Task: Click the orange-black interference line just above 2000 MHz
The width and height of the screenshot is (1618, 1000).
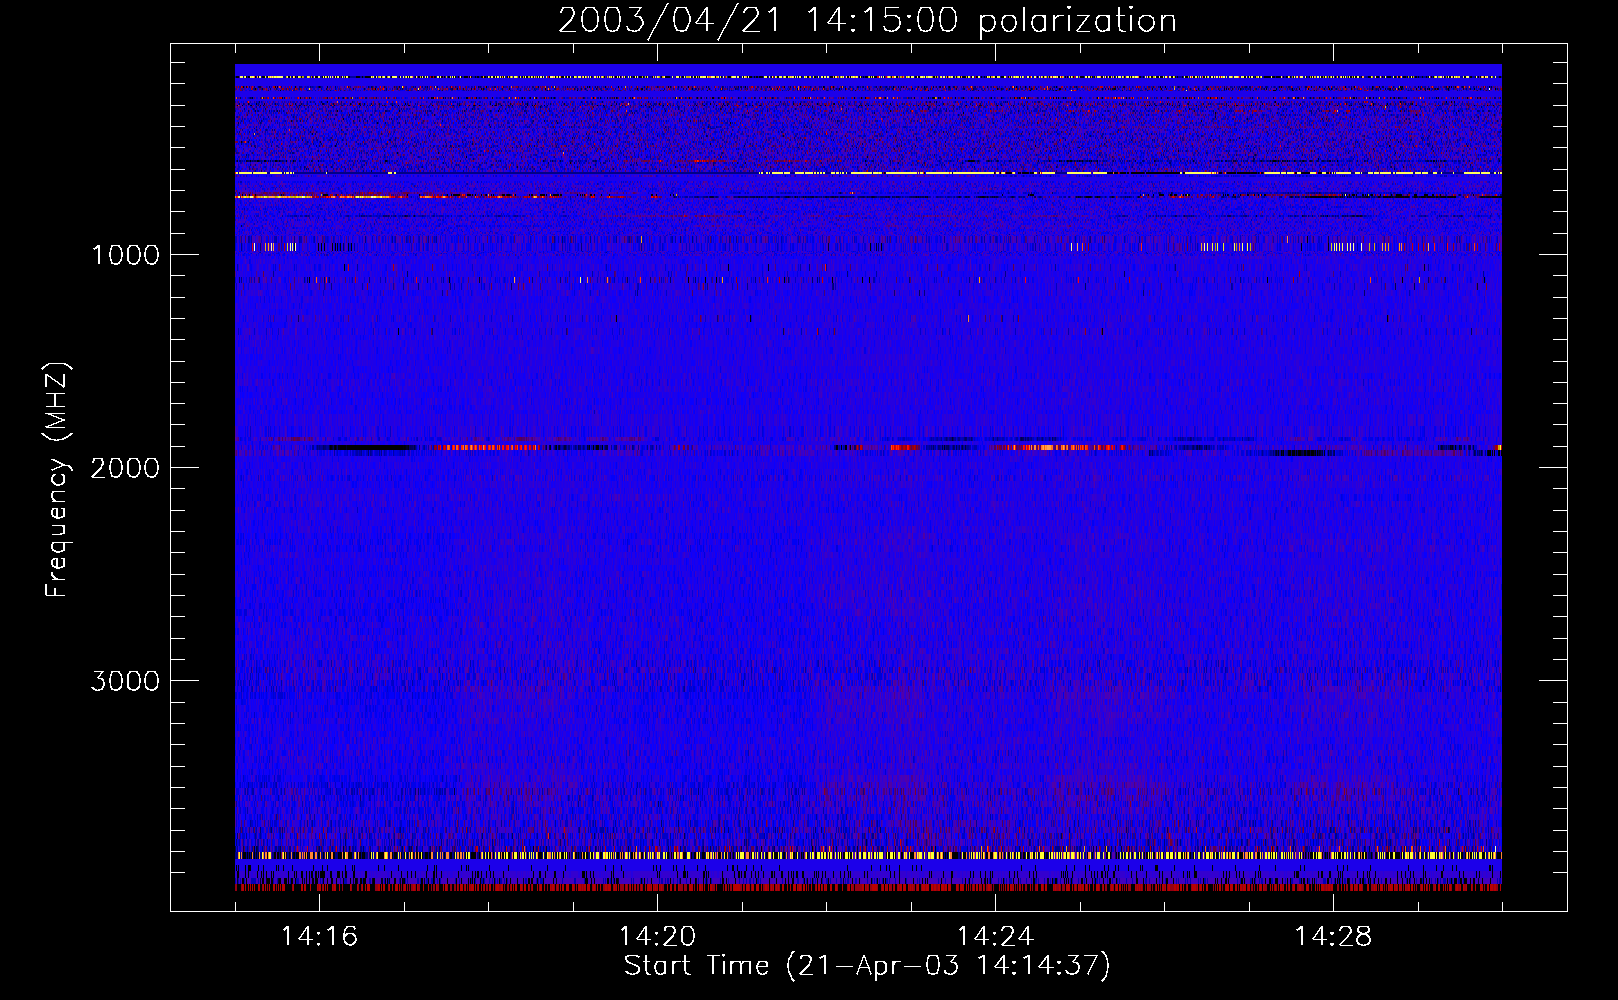Action: [x=868, y=448]
